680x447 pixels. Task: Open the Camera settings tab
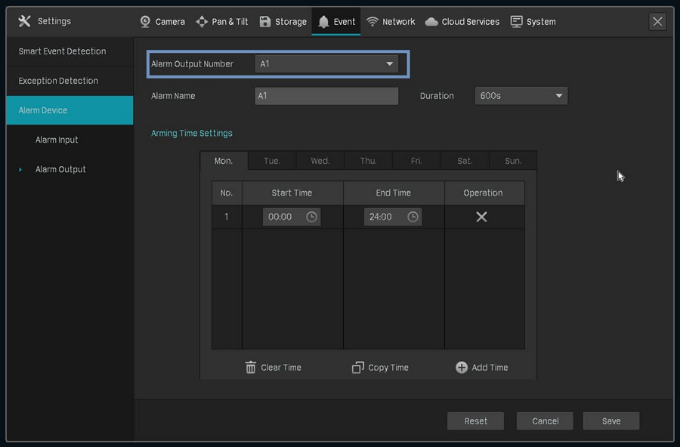pos(162,21)
